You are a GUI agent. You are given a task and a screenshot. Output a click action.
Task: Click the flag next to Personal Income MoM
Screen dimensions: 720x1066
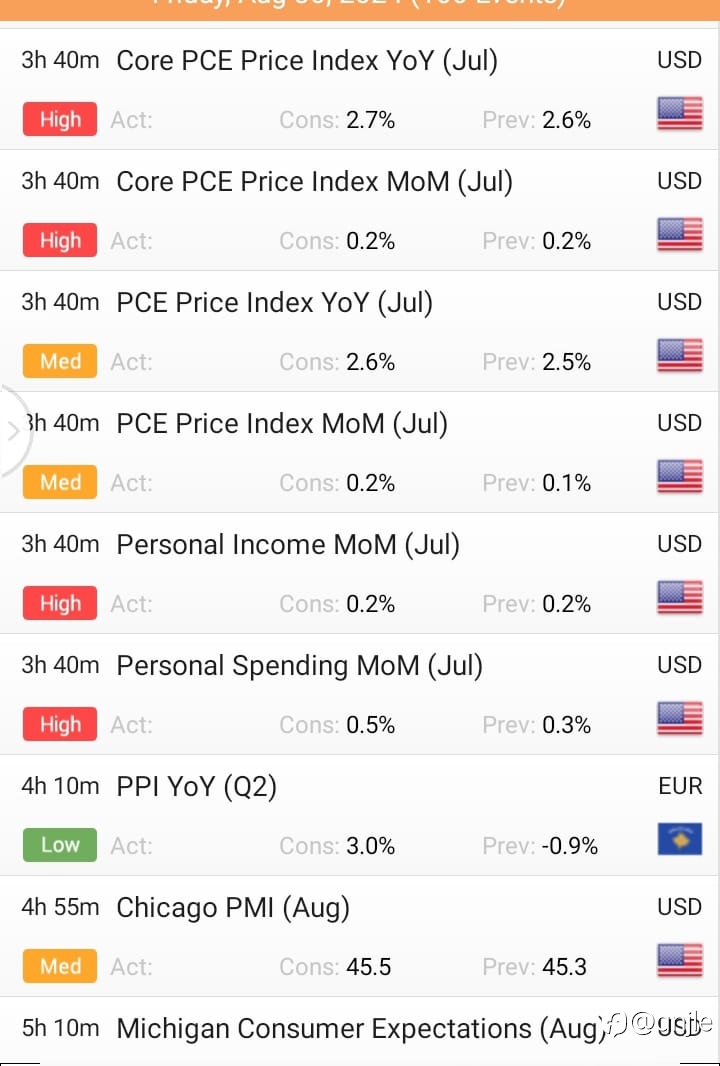click(x=679, y=597)
